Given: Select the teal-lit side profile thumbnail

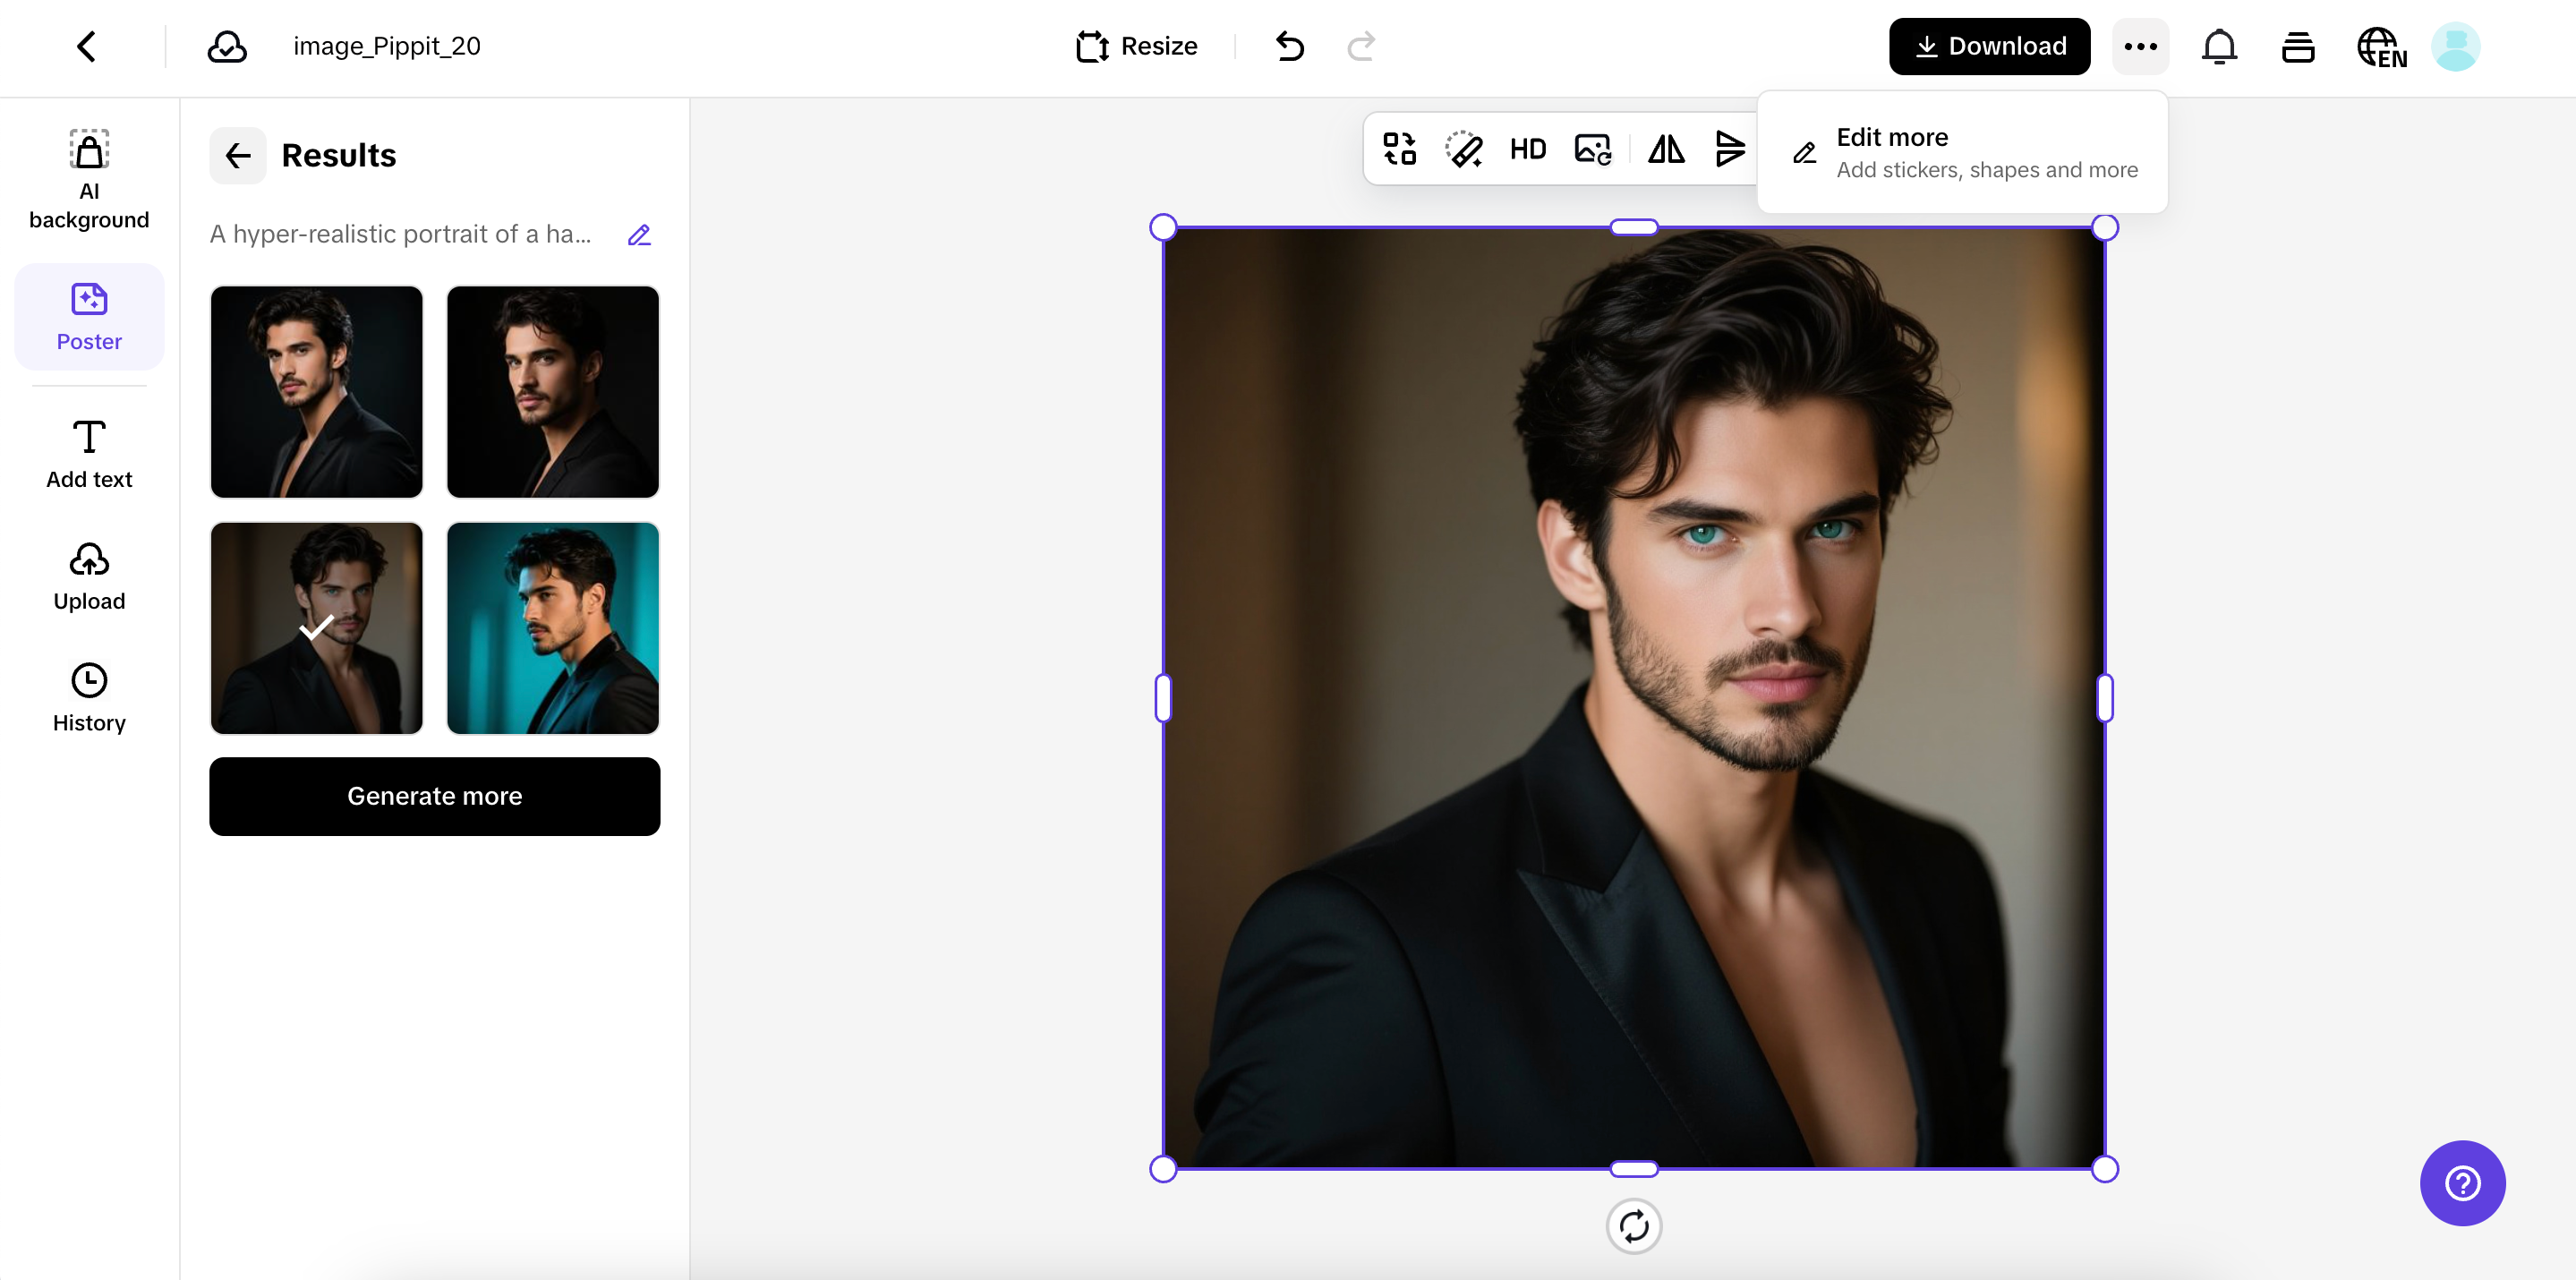Looking at the screenshot, I should 553,628.
